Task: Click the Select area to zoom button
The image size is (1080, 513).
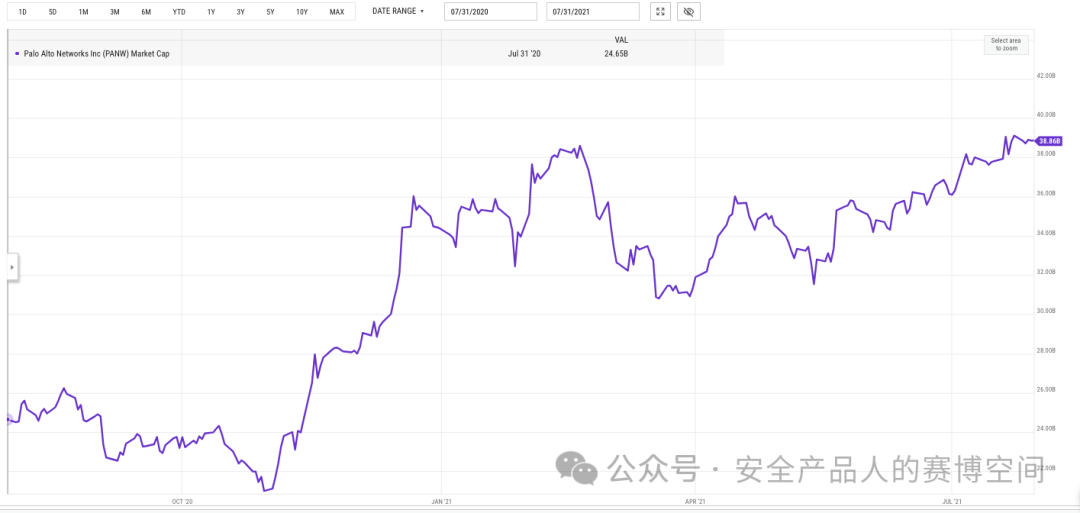Action: [1006, 45]
